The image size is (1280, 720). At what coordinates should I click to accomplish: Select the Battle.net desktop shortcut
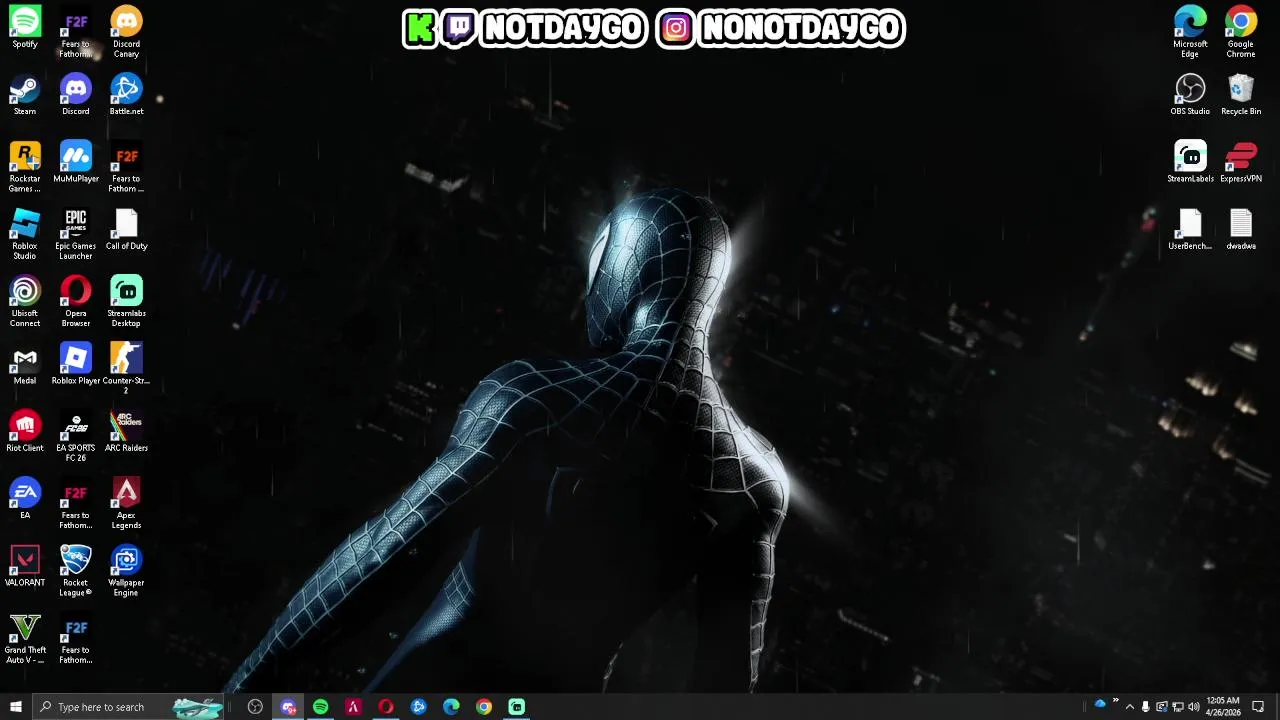click(x=126, y=95)
